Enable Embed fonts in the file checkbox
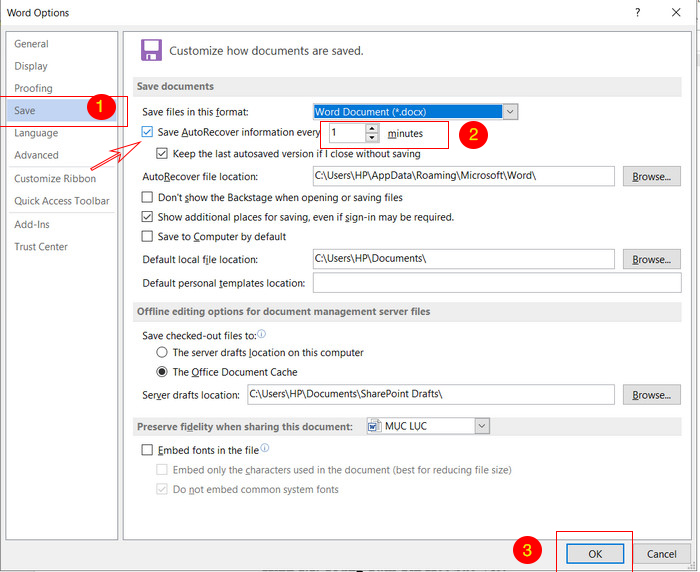Screen dimensions: 700x572 click(x=147, y=450)
